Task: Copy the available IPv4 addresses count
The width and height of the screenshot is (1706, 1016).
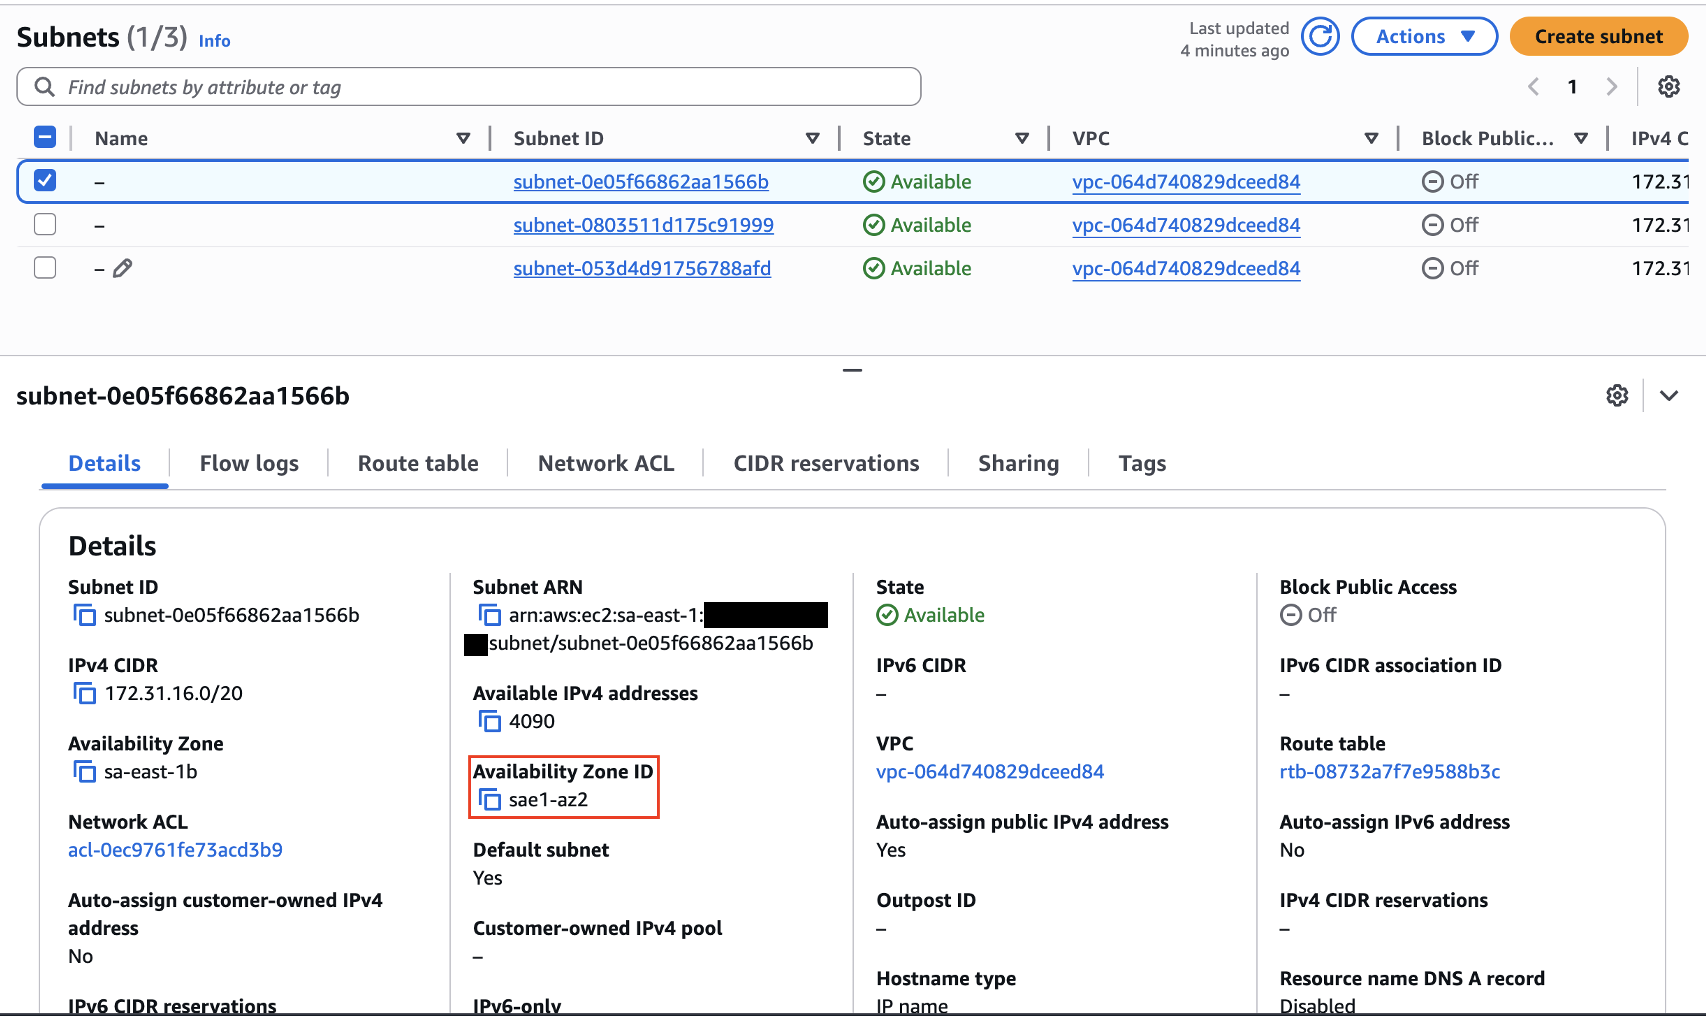Action: point(490,721)
